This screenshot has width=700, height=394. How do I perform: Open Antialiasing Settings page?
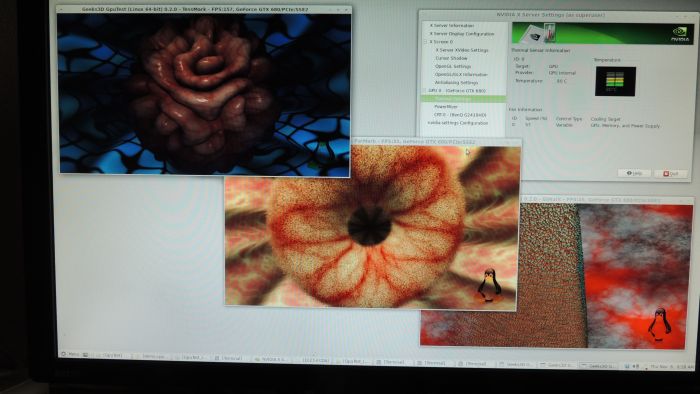point(456,83)
